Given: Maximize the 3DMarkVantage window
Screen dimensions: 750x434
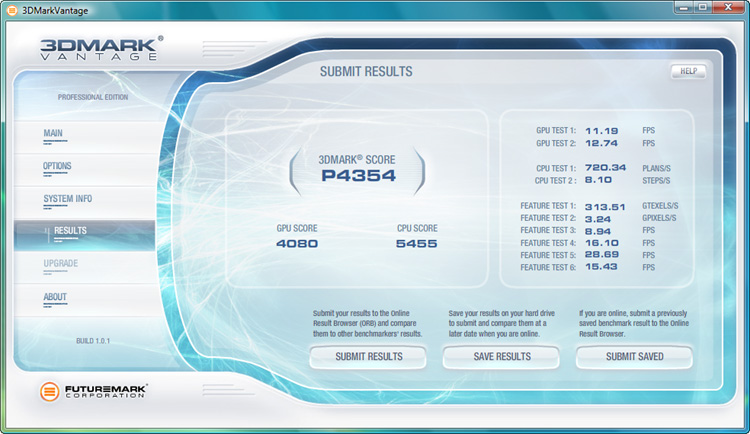Looking at the screenshot, I should coord(703,8).
